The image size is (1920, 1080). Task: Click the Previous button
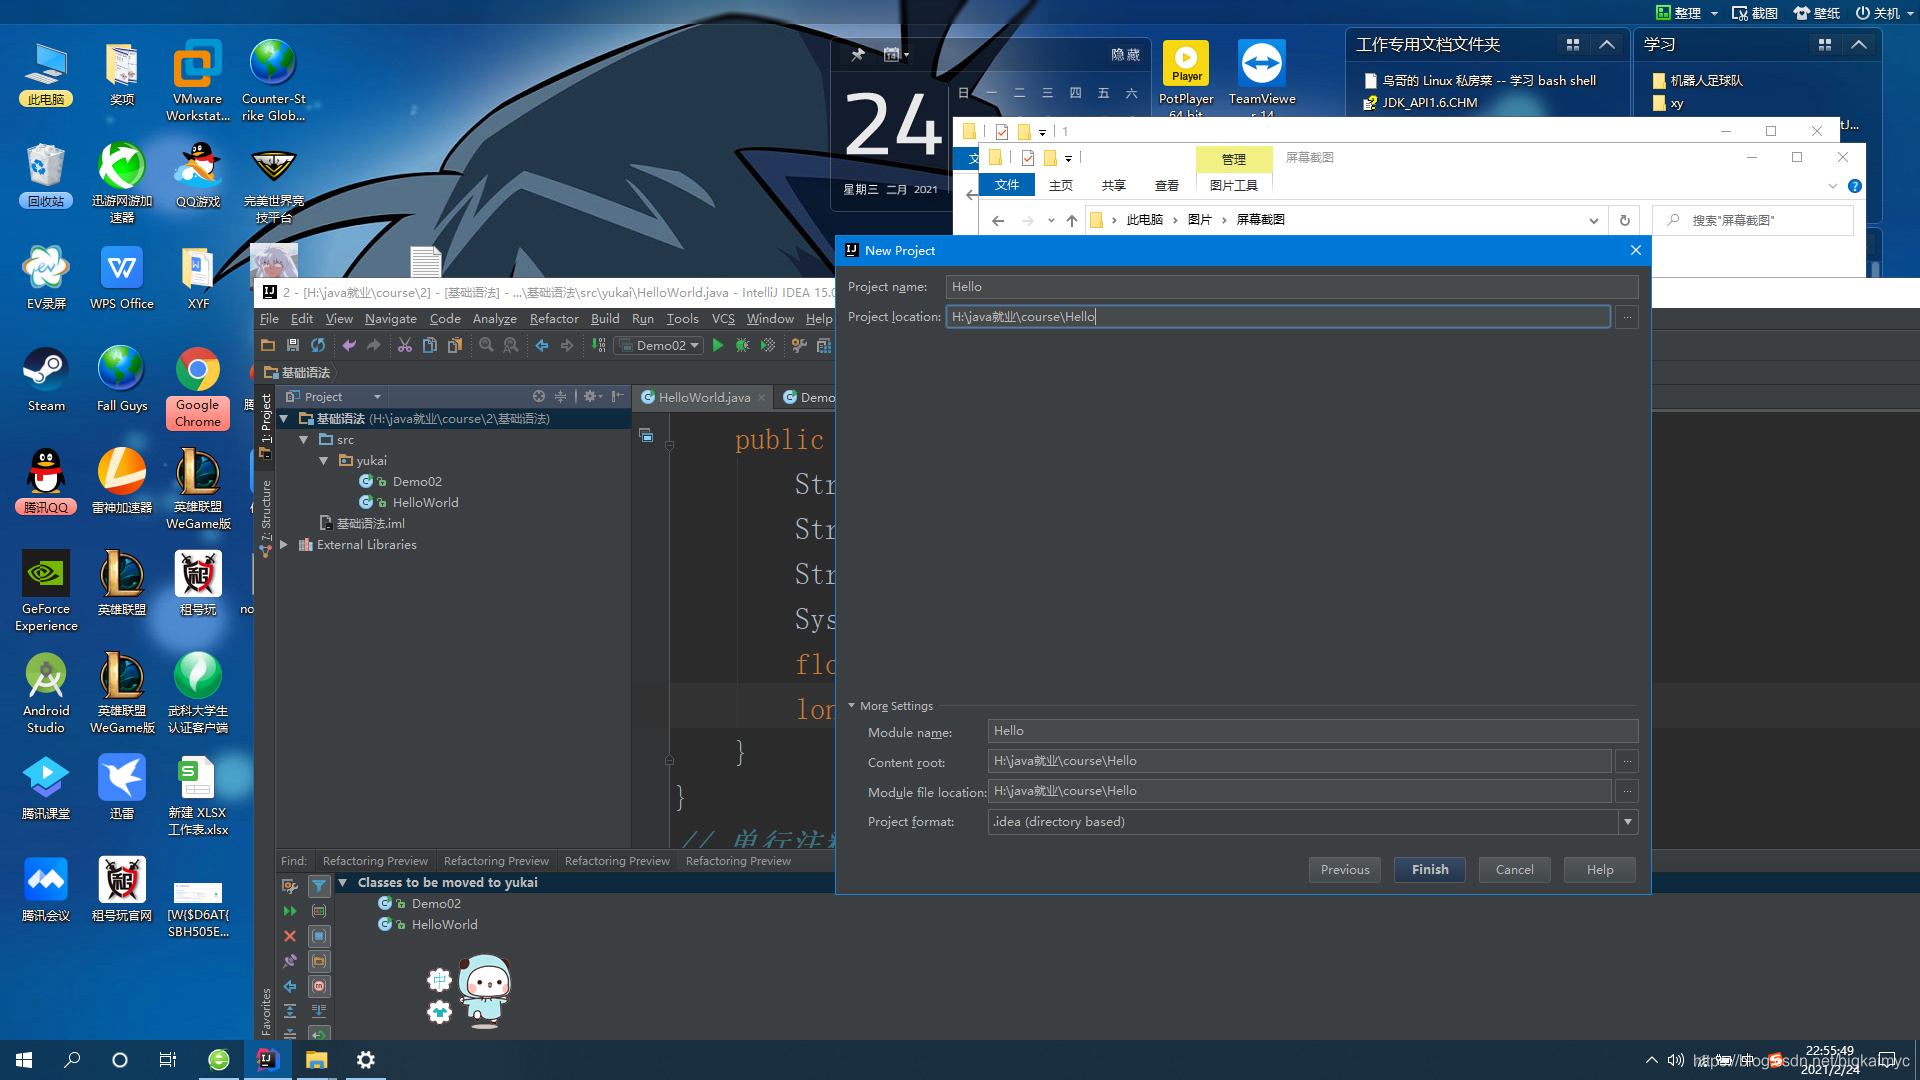click(x=1344, y=870)
